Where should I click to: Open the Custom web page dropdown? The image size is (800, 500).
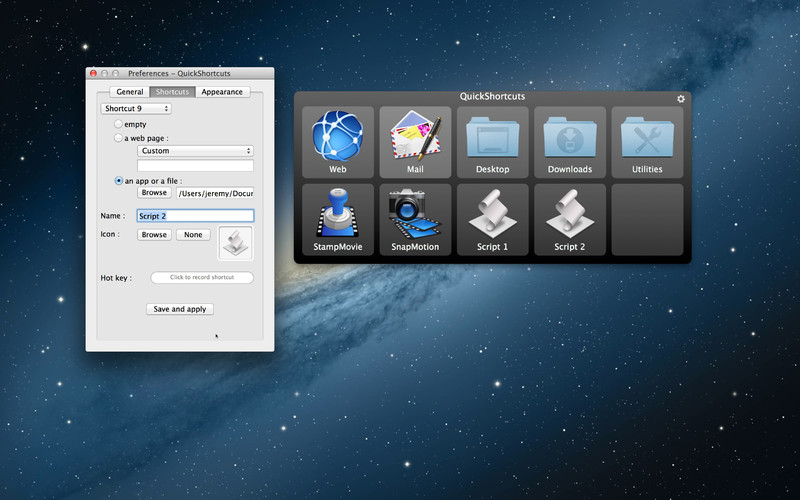[195, 151]
